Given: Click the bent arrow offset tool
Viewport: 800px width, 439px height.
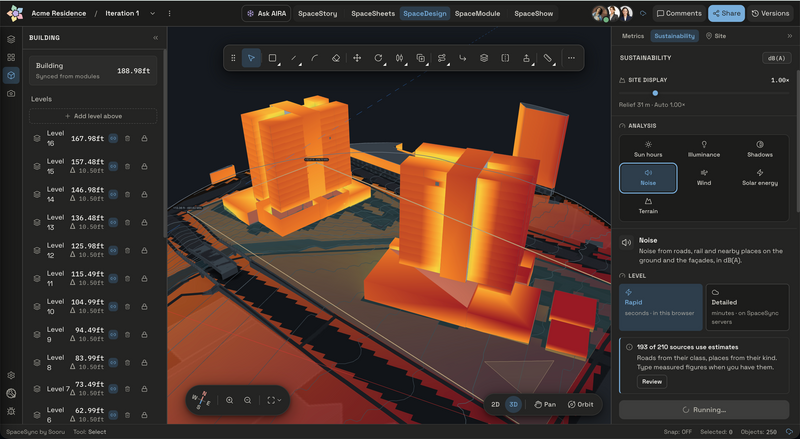Looking at the screenshot, I should click(x=463, y=58).
